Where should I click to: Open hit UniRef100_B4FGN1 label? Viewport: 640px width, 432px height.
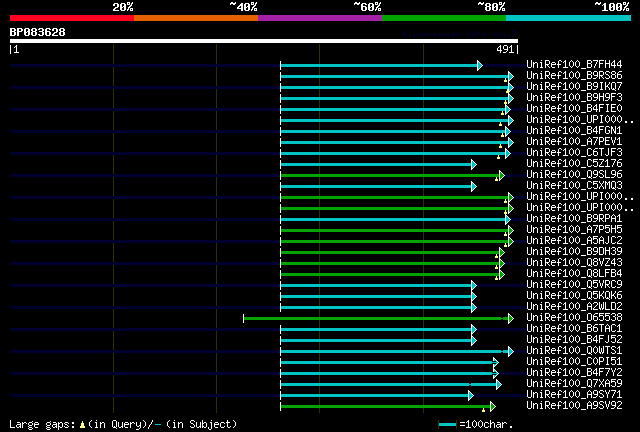[x=574, y=131]
